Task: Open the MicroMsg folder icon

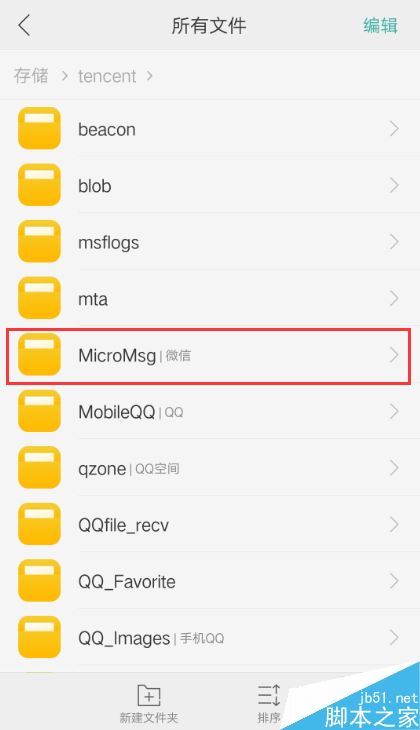Action: pyautogui.click(x=39, y=355)
